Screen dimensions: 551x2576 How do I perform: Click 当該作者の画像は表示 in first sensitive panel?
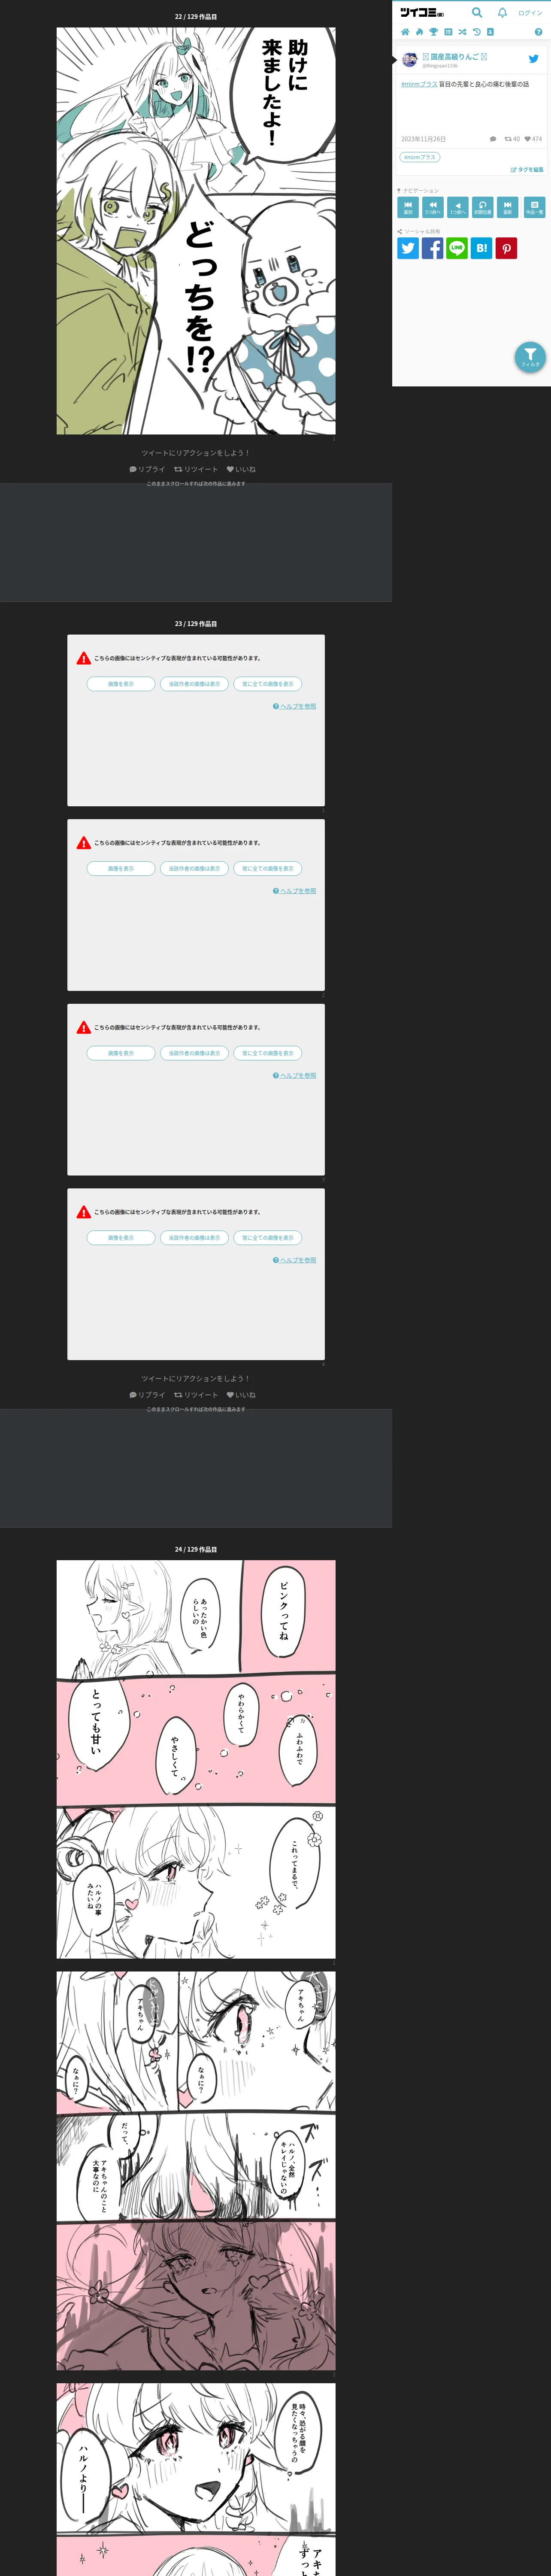194,684
